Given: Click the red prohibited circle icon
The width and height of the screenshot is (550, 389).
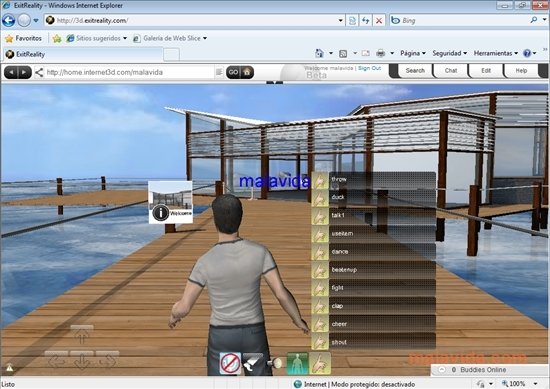Looking at the screenshot, I should coord(230,364).
